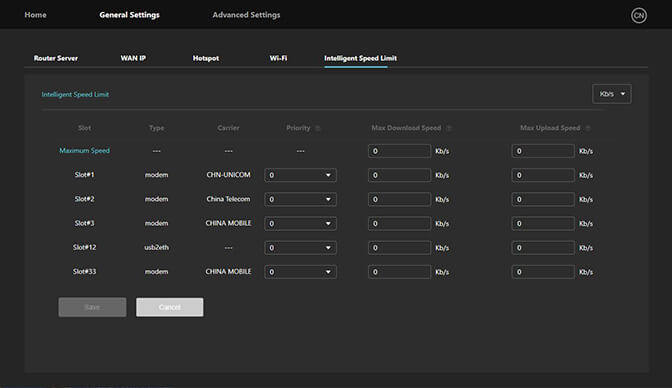
Task: Switch to the WAN IP tab
Action: click(133, 58)
